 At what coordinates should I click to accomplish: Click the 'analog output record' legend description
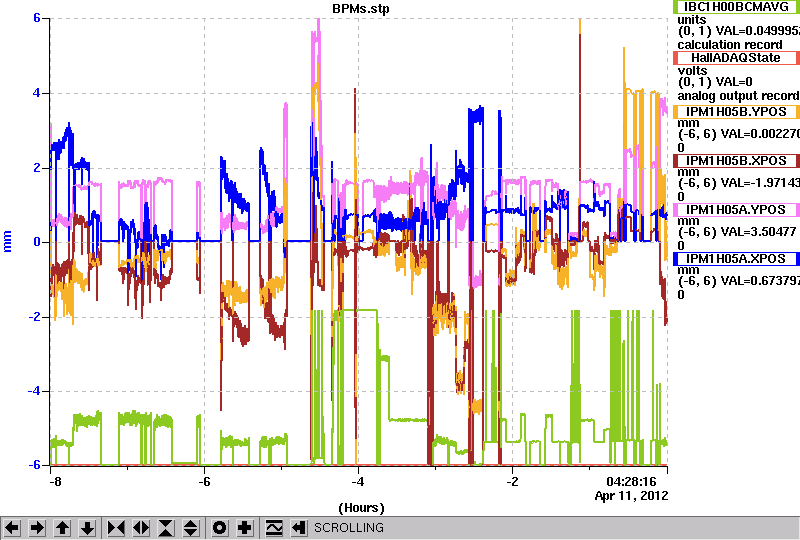click(738, 96)
